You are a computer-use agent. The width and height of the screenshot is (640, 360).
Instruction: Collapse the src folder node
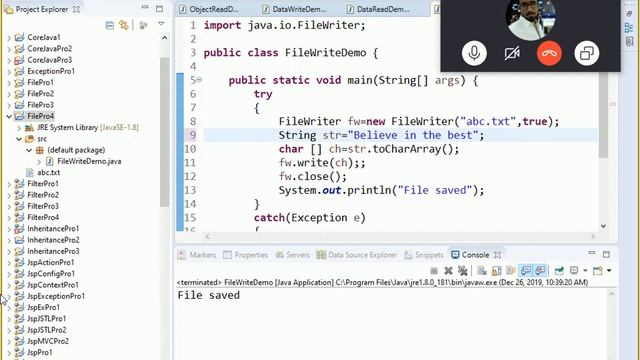(x=19, y=139)
